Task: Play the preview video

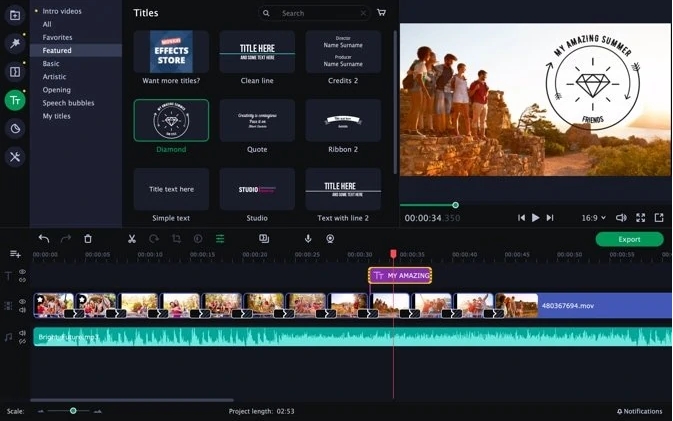Action: point(535,218)
